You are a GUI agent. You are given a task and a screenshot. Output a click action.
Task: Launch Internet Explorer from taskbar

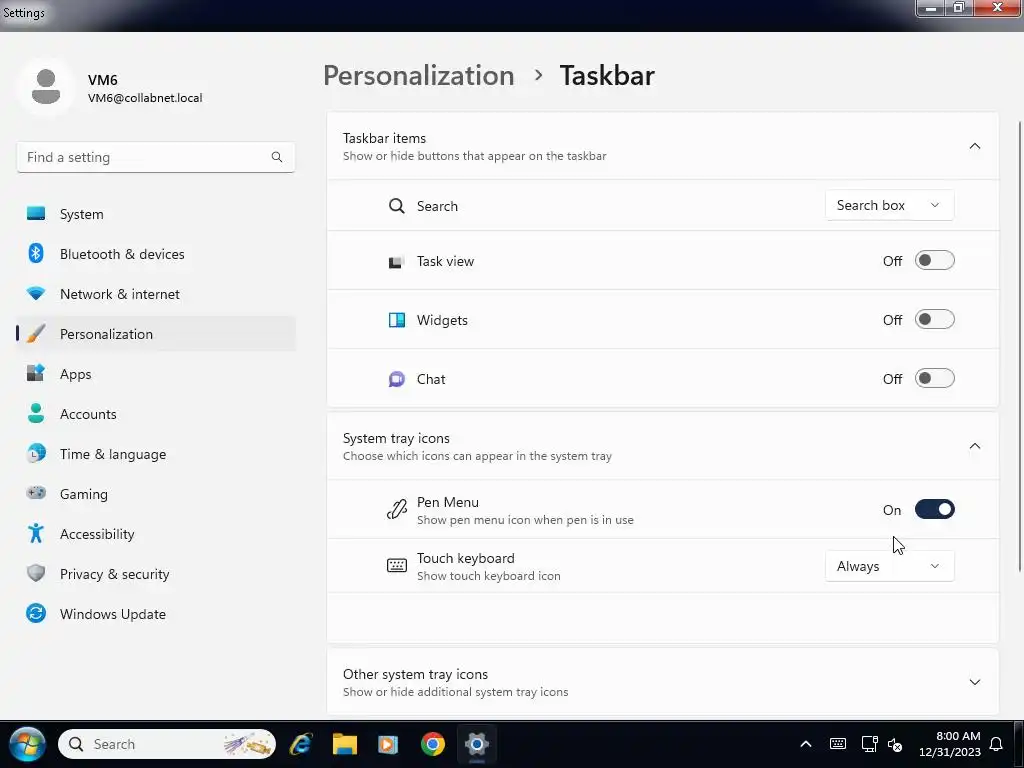coord(301,744)
